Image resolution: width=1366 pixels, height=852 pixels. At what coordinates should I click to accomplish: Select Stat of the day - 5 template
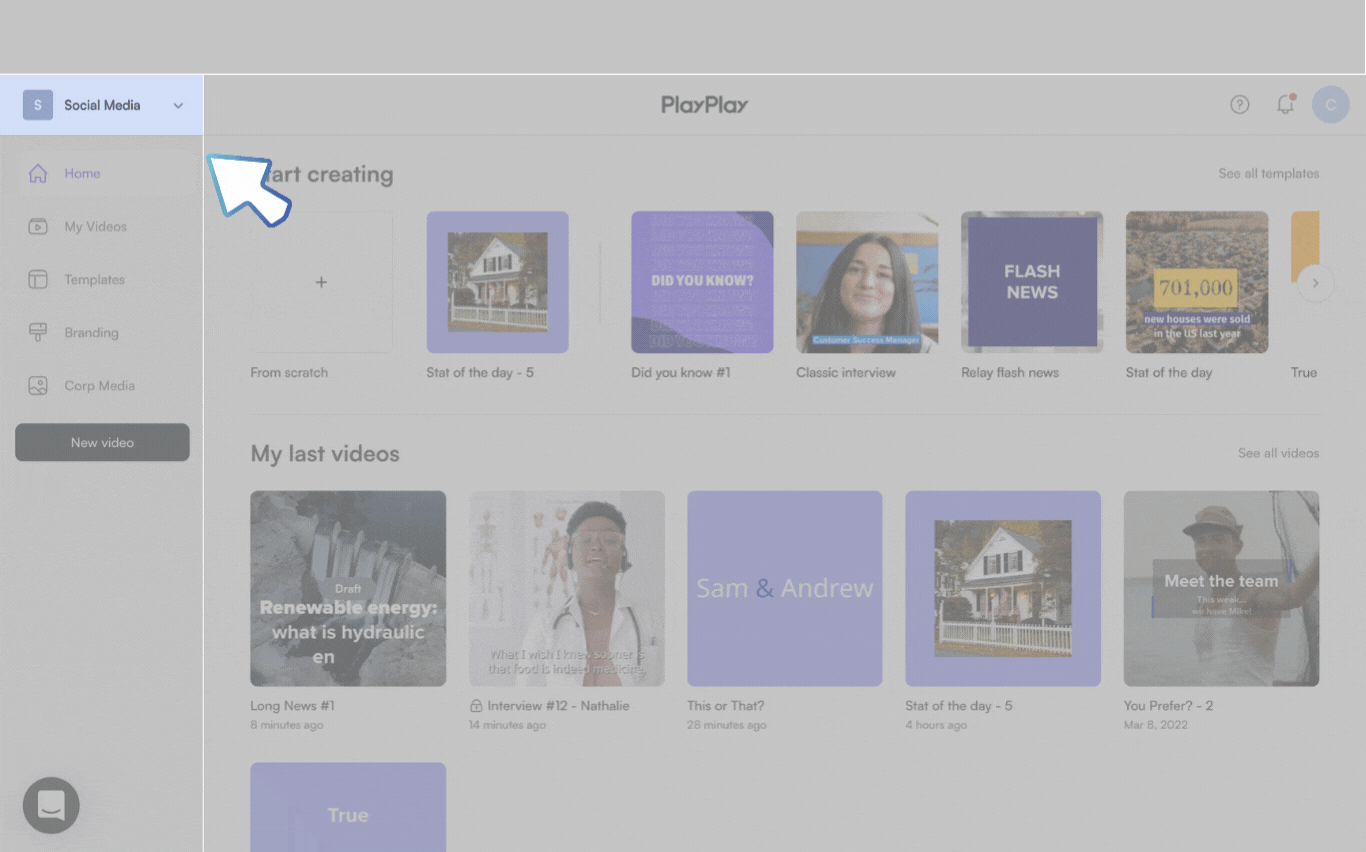(x=498, y=282)
